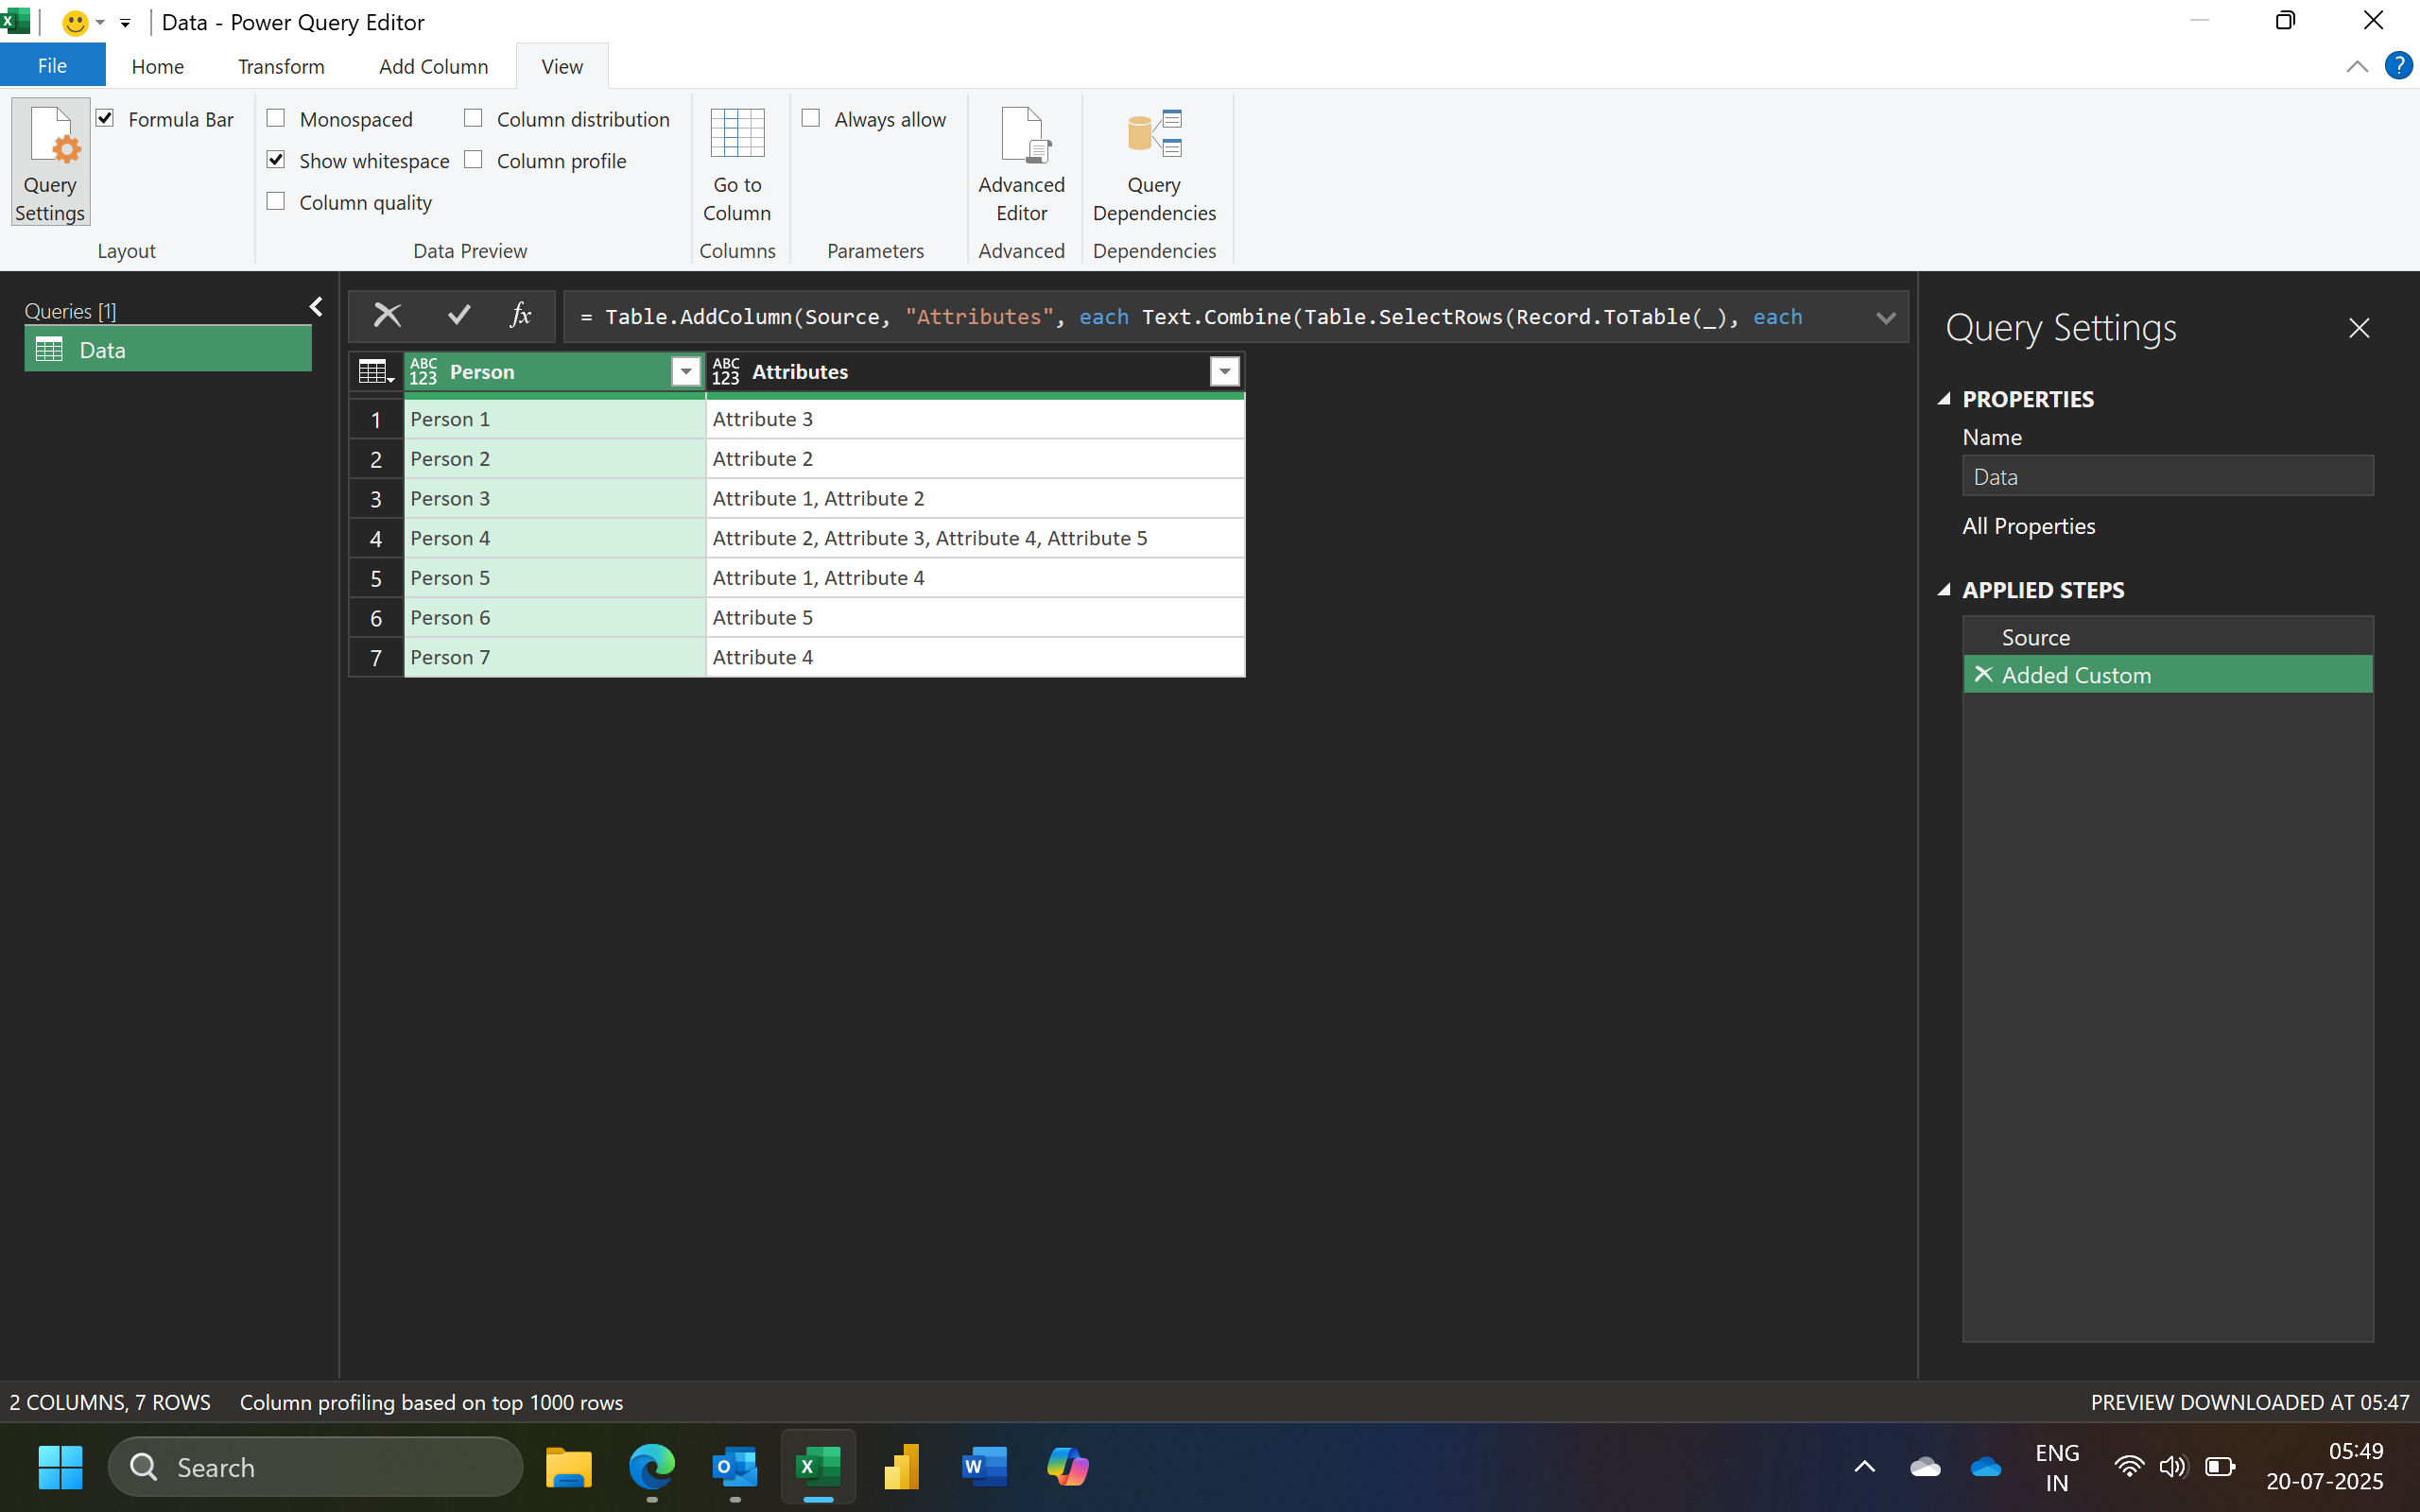Image resolution: width=2420 pixels, height=1512 pixels.
Task: Enable Column distribution checkbox
Action: [473, 119]
